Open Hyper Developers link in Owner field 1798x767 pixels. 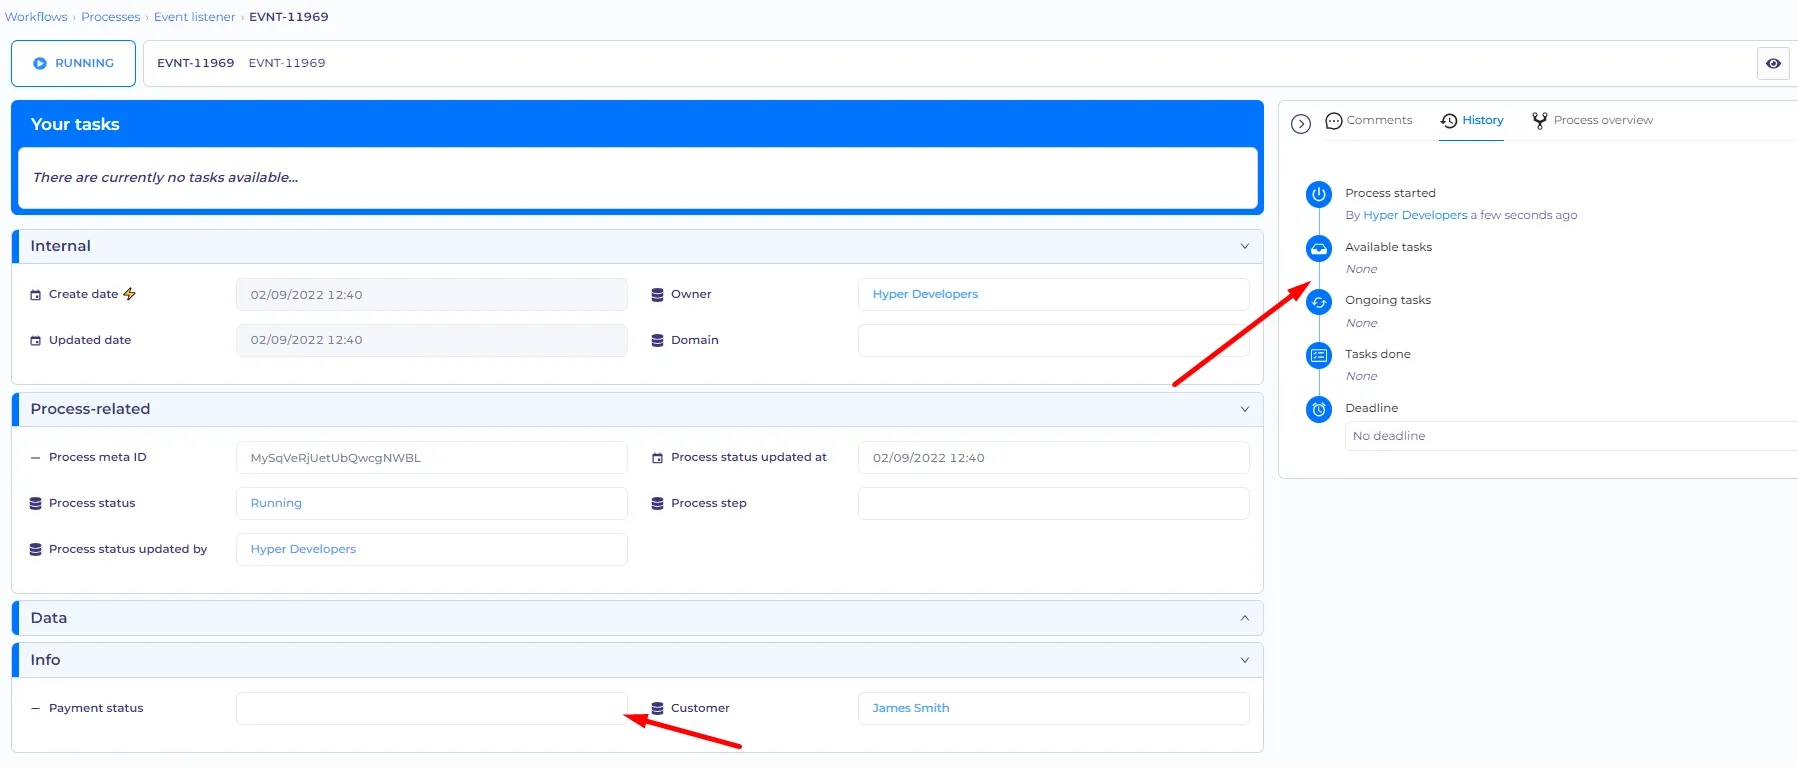coord(925,294)
